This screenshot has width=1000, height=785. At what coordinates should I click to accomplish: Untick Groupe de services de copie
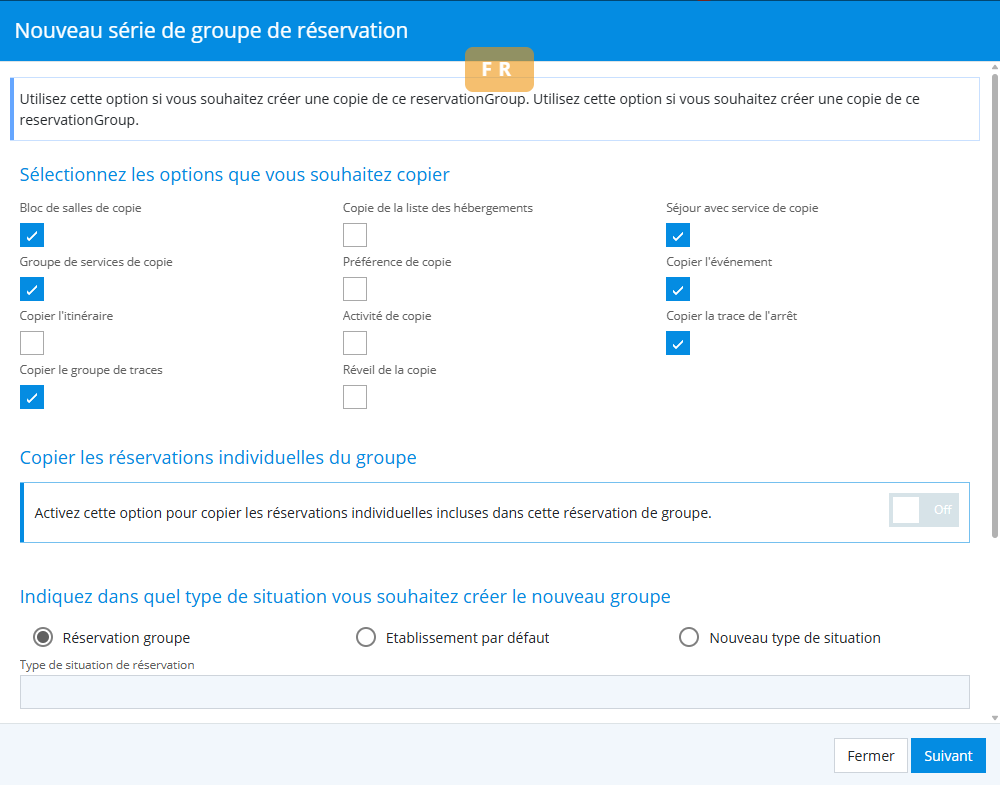click(32, 290)
